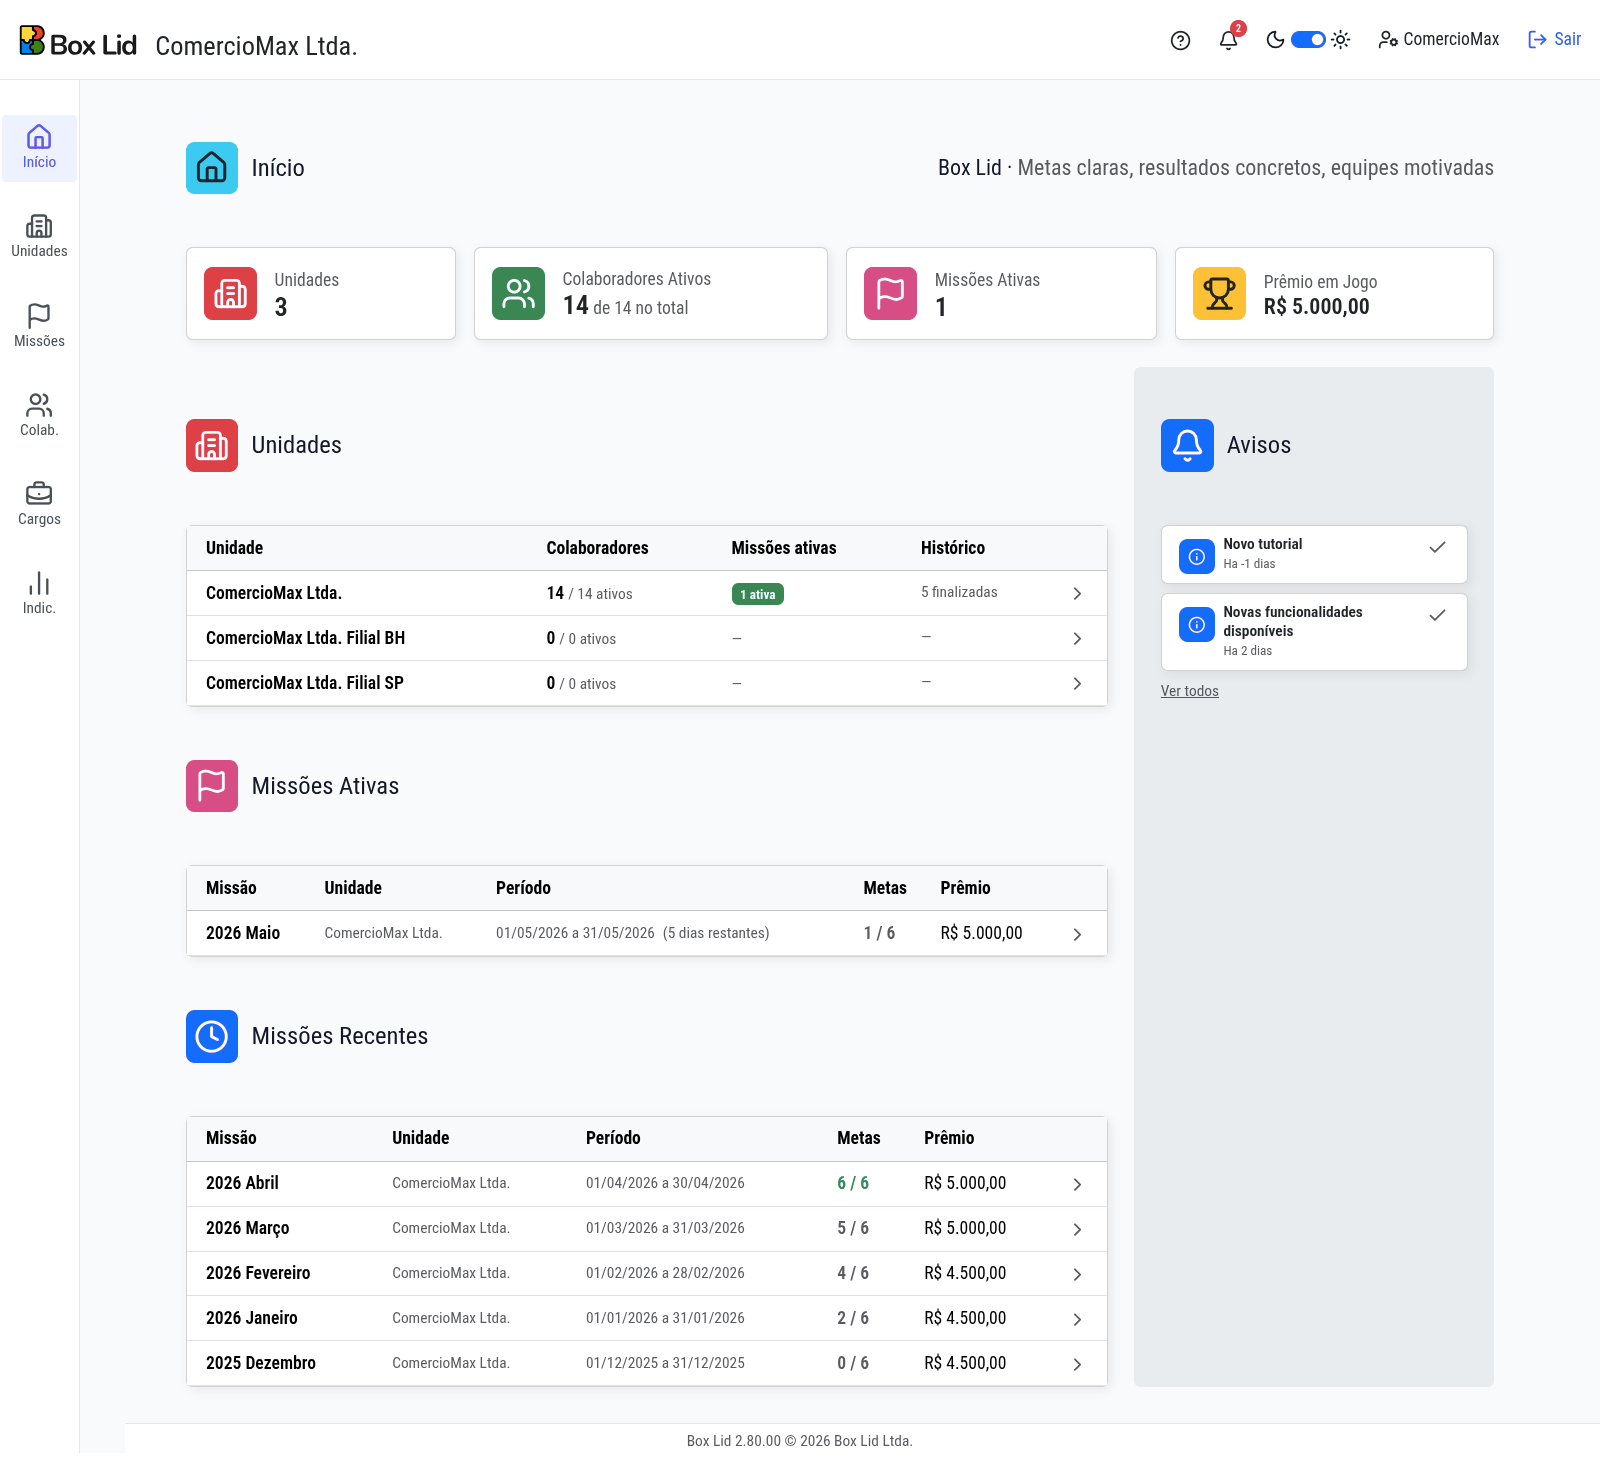Toggle the dark/light theme switch
Screen dimensions: 1600x1459
click(x=1308, y=40)
